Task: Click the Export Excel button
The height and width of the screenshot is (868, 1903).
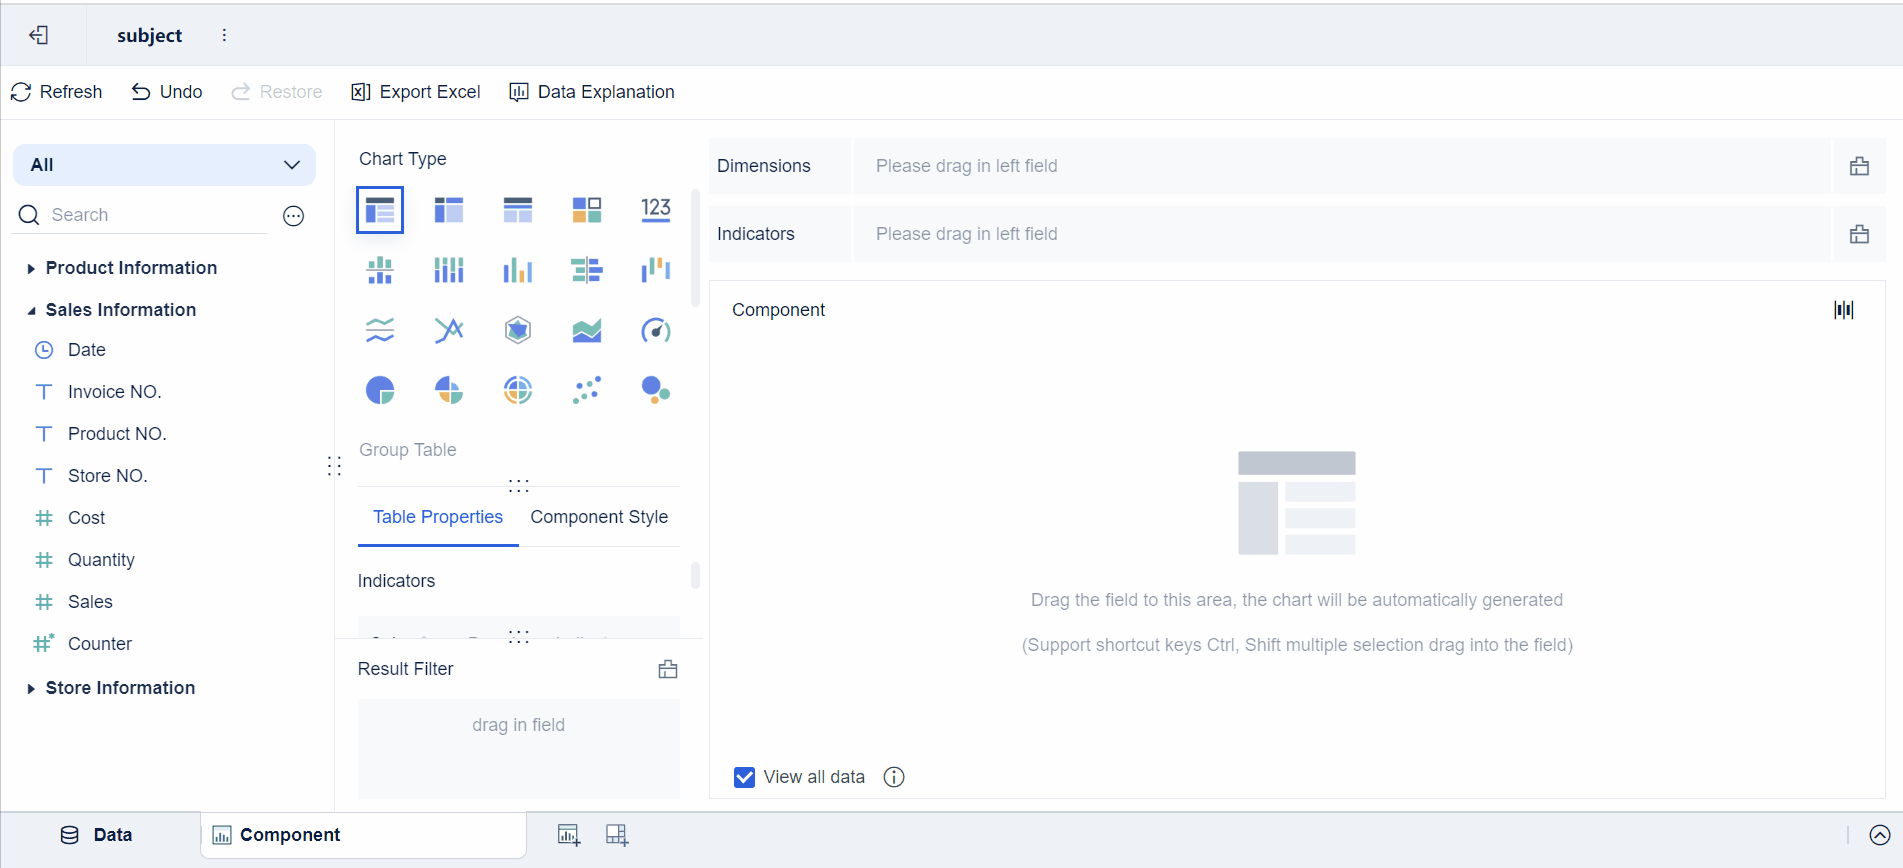Action: [x=416, y=92]
